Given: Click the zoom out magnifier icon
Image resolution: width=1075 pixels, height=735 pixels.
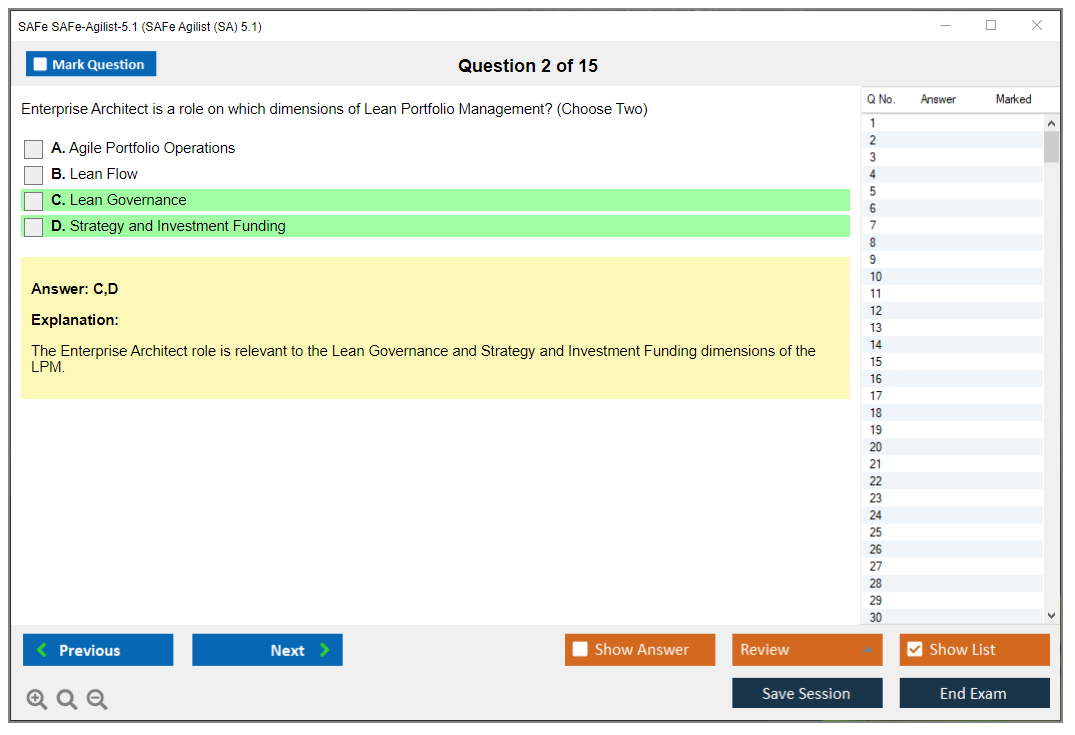Looking at the screenshot, I should coord(97,700).
